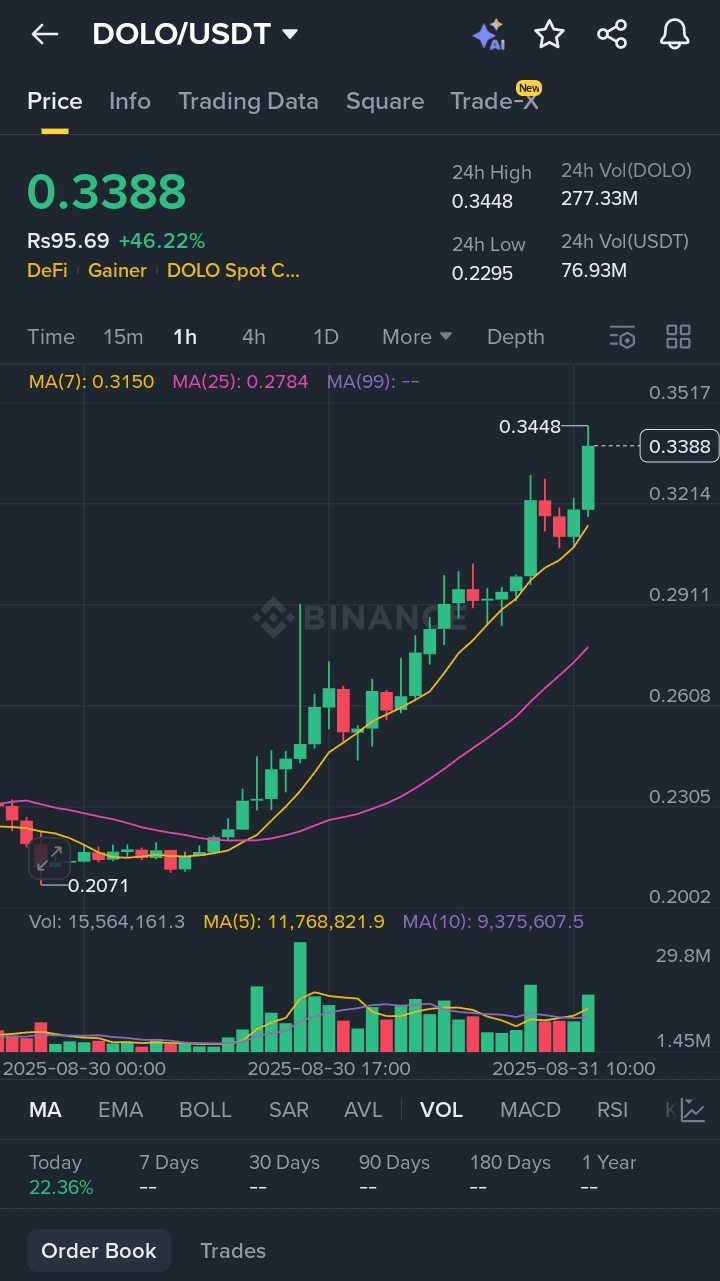Select the 1h timeframe
The width and height of the screenshot is (720, 1281).
point(185,337)
